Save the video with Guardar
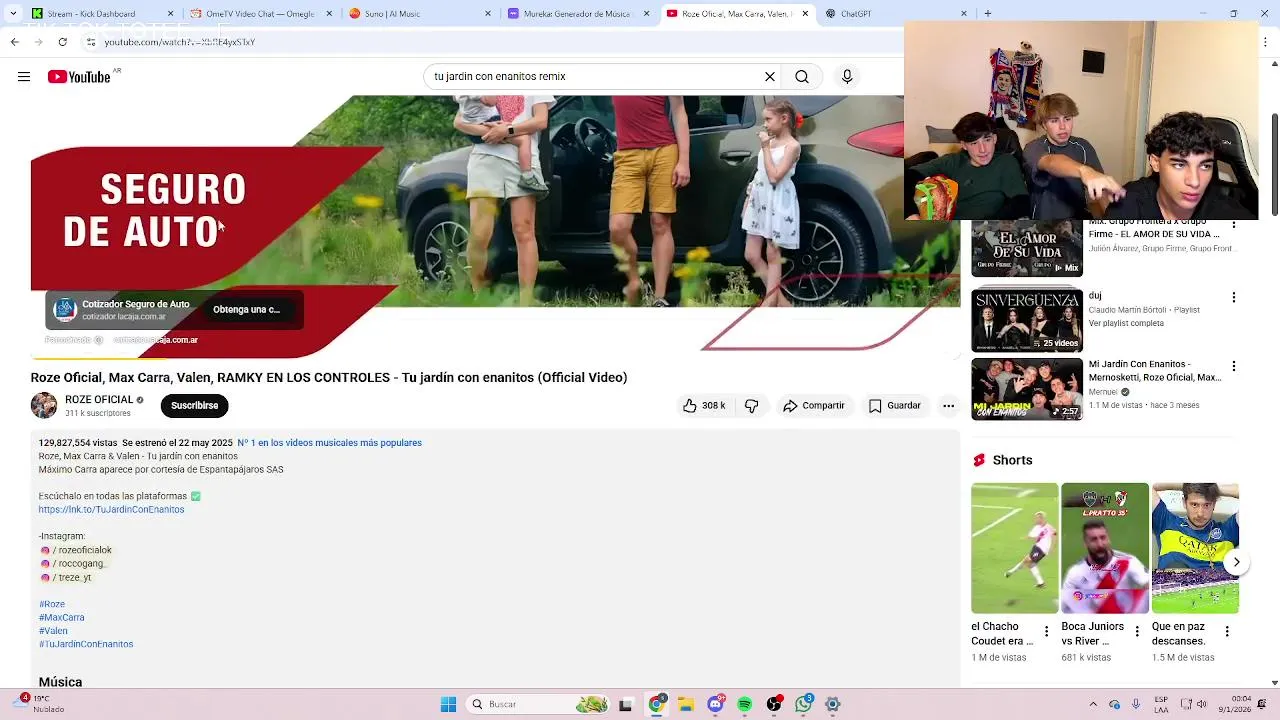 894,406
